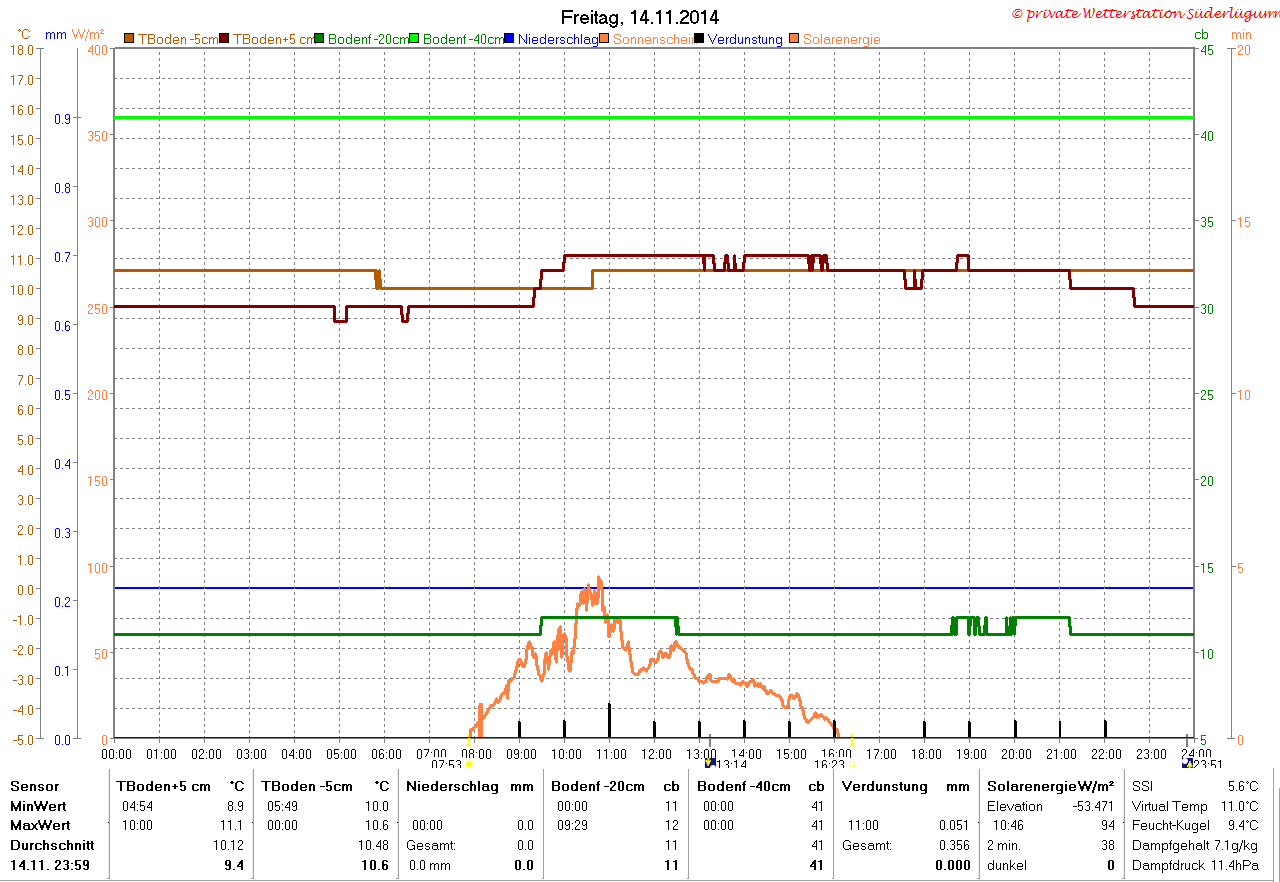Click the SSI 5.6°C value in table
Screen dimensions: 1280x882
coord(1195,786)
